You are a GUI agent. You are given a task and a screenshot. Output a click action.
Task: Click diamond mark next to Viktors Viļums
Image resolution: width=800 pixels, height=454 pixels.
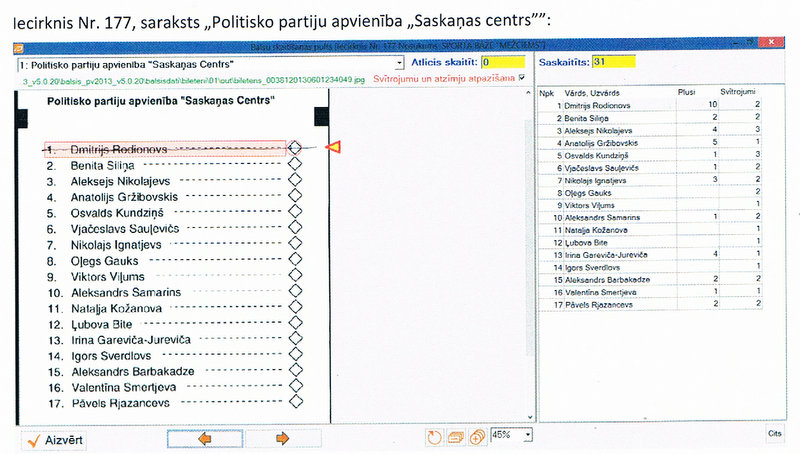click(295, 275)
